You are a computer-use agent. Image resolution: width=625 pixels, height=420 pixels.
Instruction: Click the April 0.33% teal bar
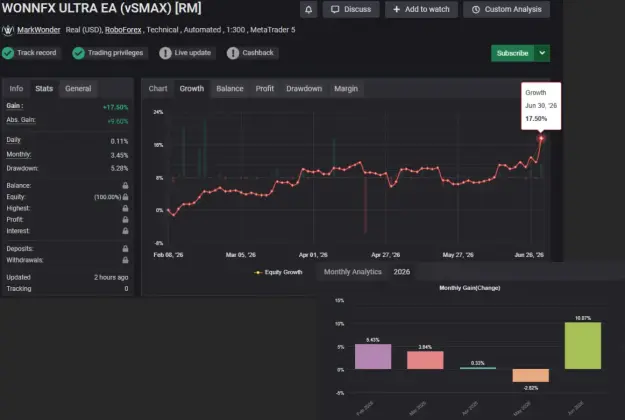click(478, 368)
